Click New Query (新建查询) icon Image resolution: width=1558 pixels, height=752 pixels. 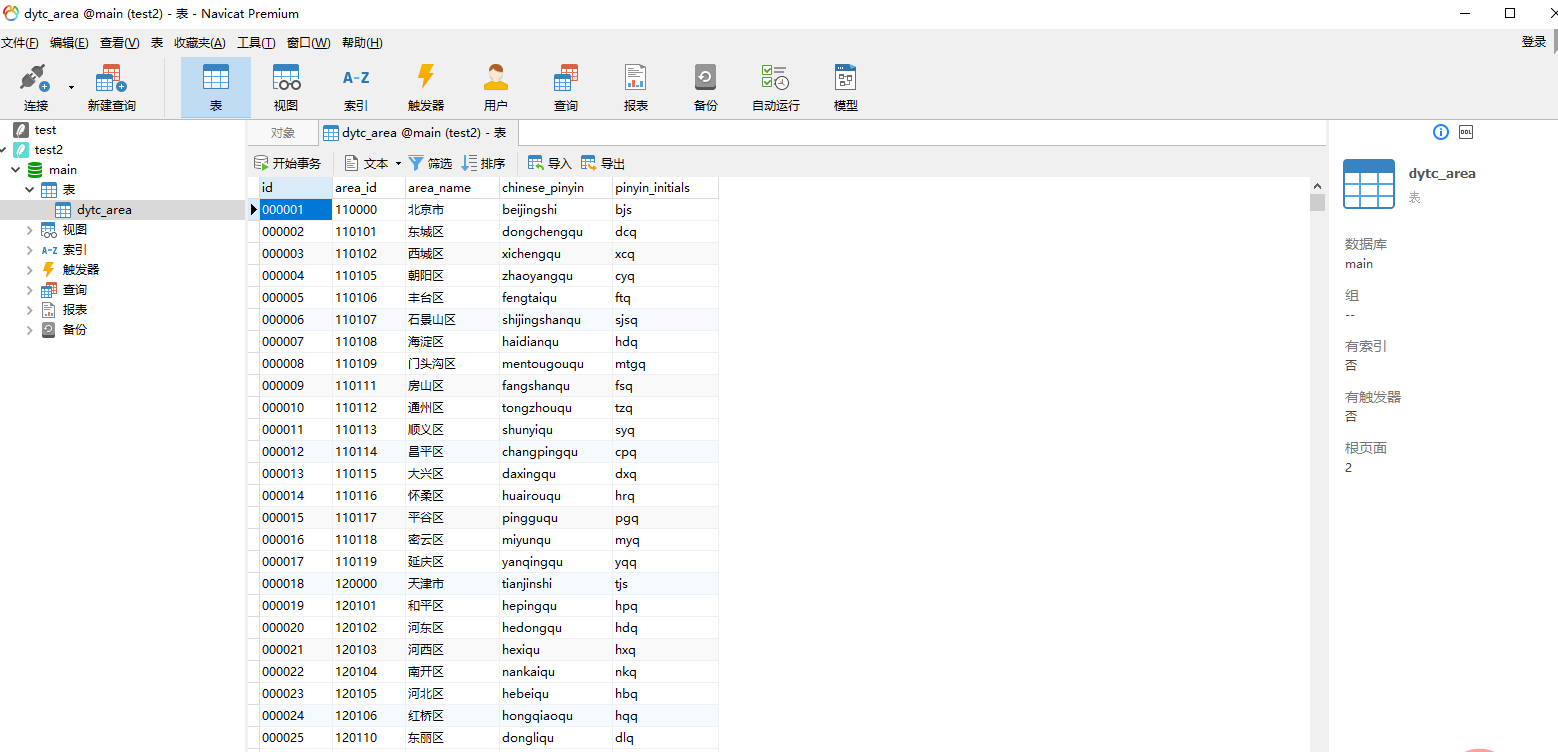point(111,88)
